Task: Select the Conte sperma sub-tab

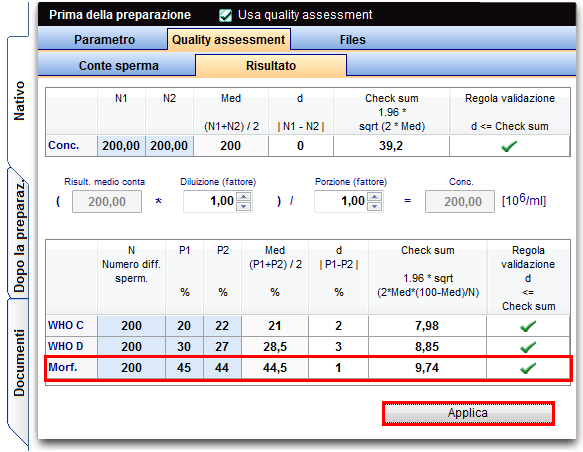Action: 118,65
